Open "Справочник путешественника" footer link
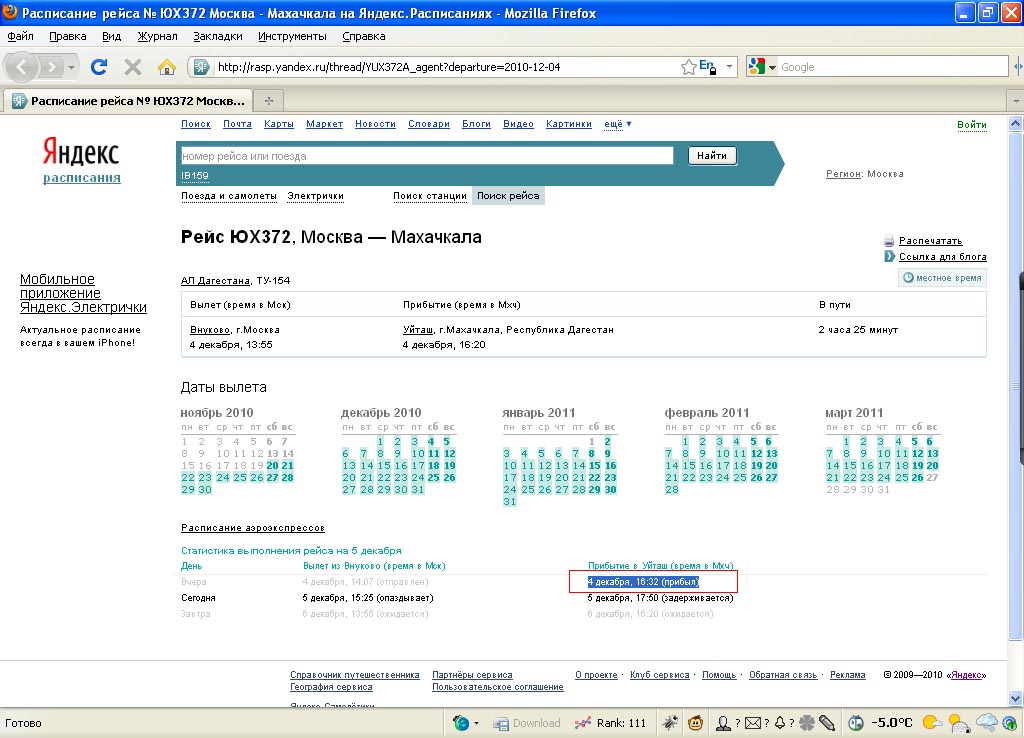The height and width of the screenshot is (738, 1024). pos(355,675)
